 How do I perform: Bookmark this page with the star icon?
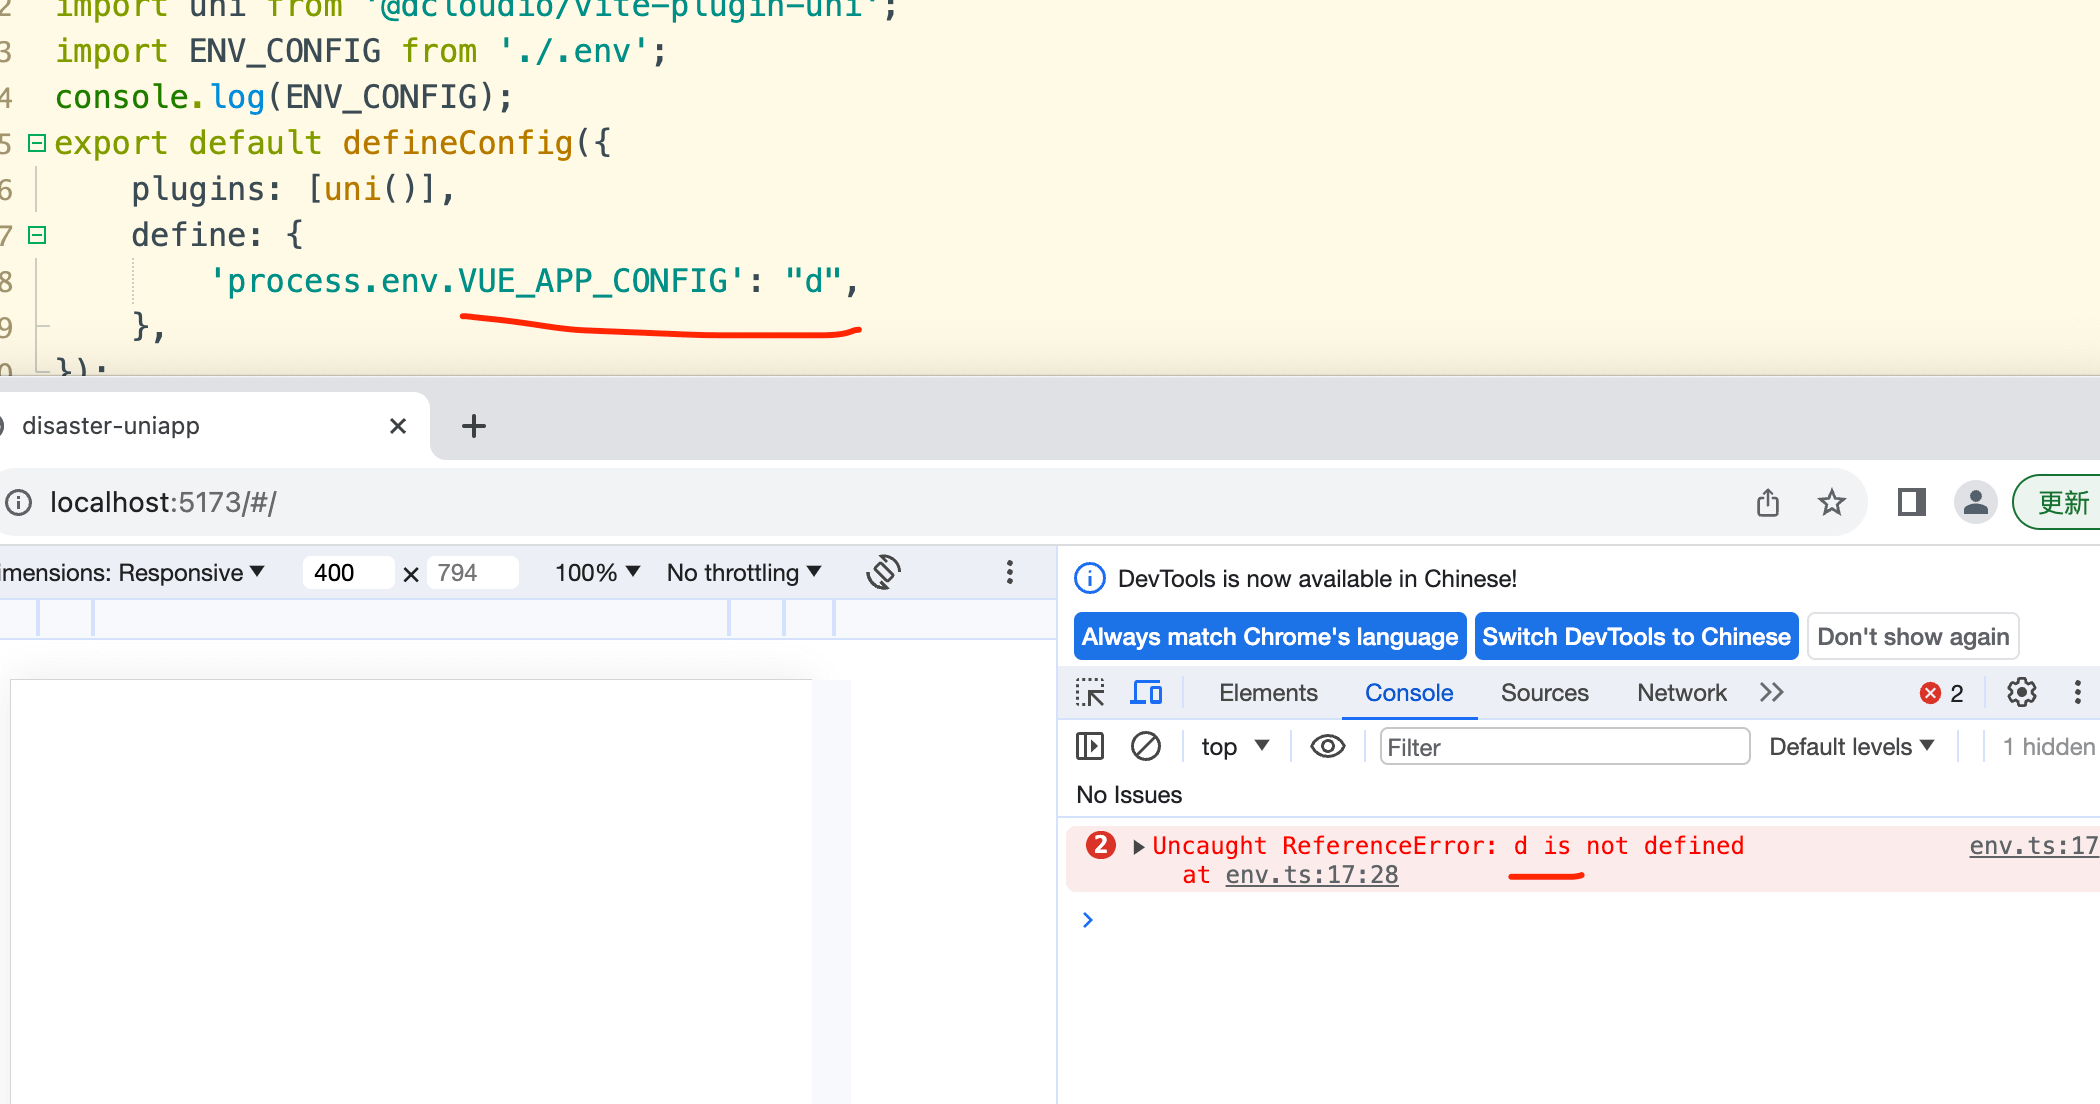[1831, 502]
